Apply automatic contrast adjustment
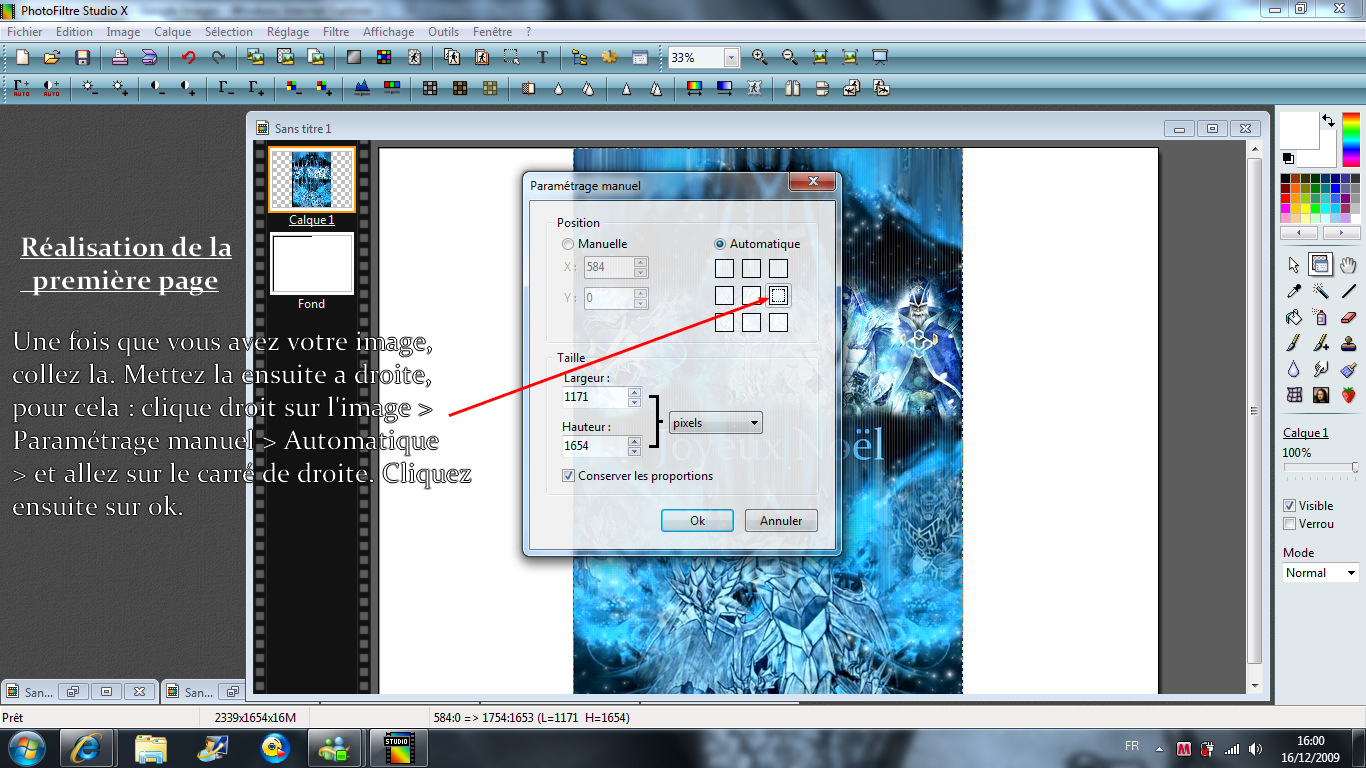Image resolution: width=1366 pixels, height=768 pixels. point(52,88)
